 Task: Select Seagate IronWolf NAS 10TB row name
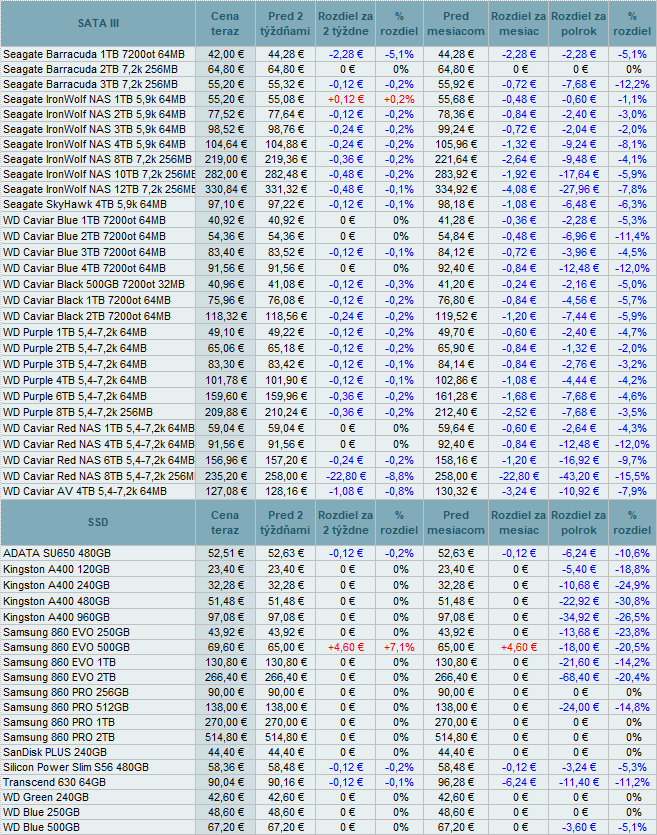point(99,174)
